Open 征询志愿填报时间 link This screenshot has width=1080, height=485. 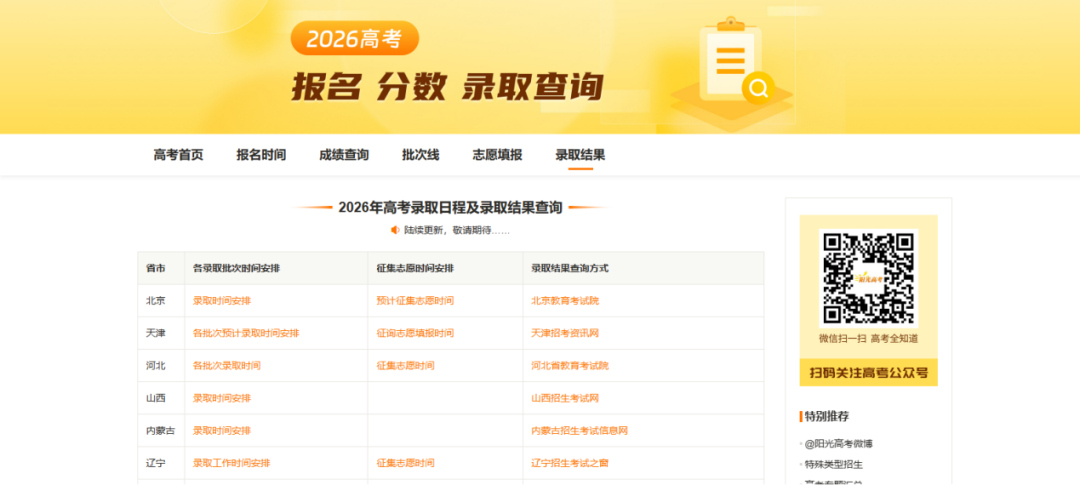[415, 333]
